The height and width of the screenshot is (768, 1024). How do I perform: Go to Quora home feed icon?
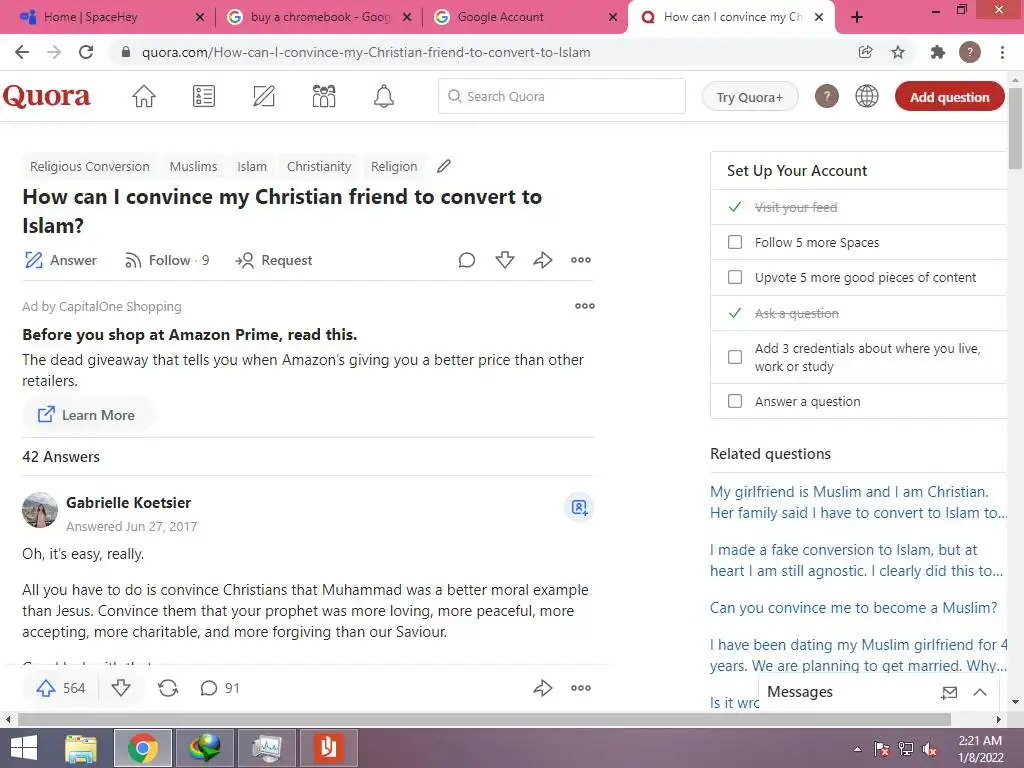[x=144, y=97]
